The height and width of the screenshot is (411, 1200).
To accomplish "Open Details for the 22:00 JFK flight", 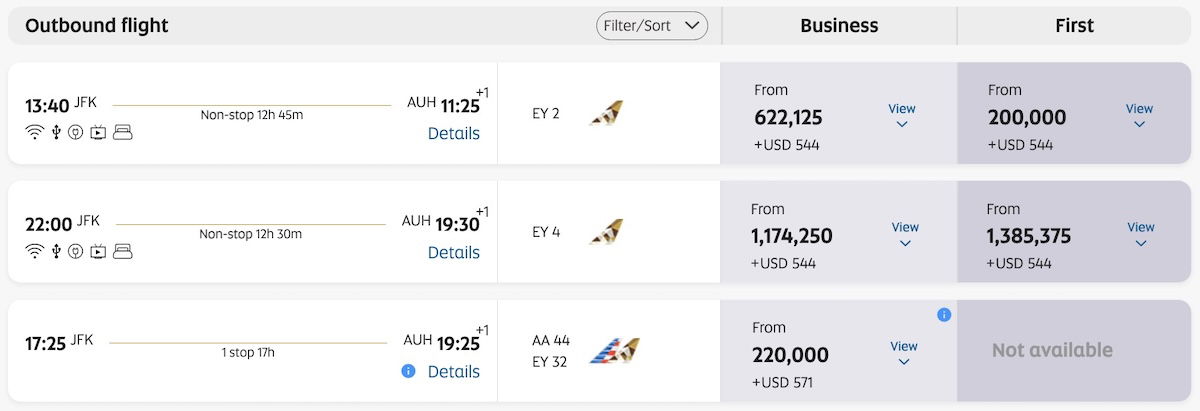I will 454,252.
